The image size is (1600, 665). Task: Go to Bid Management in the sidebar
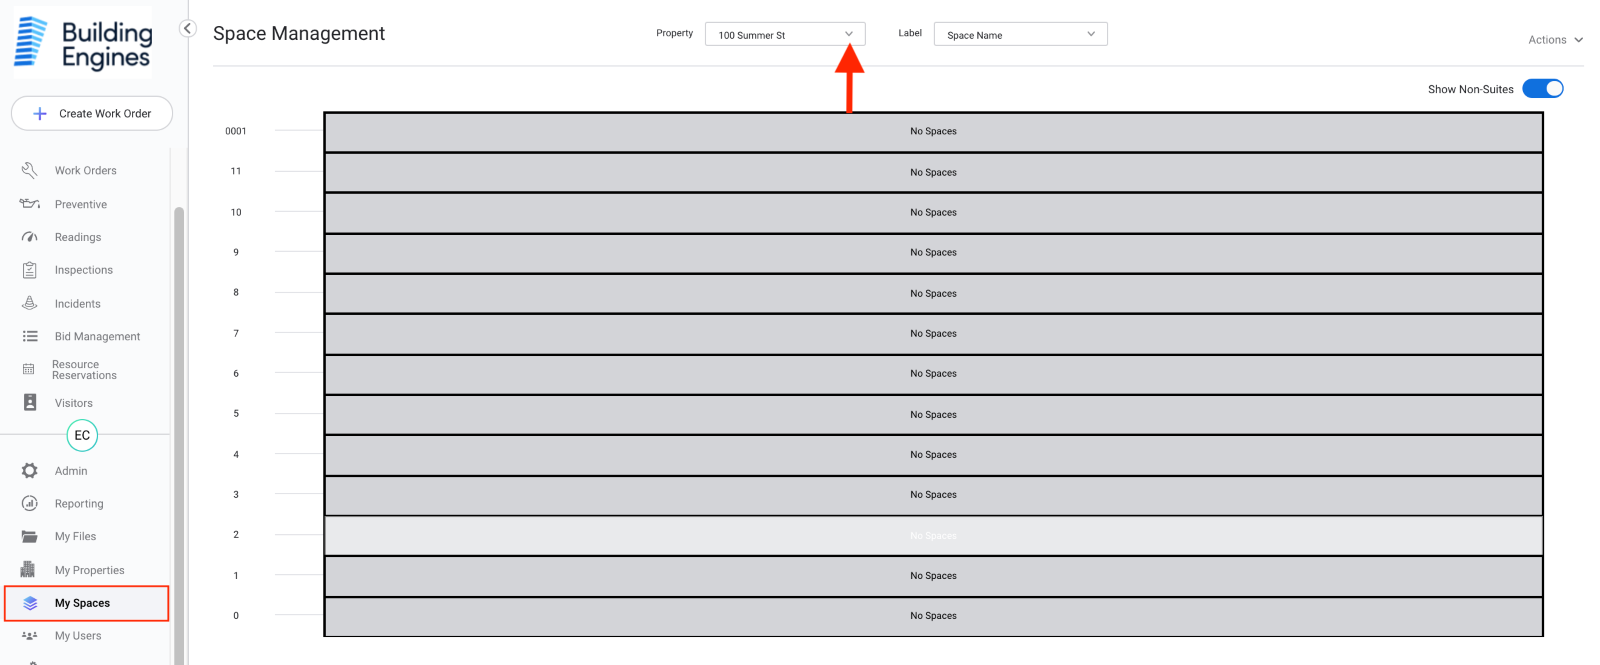tap(97, 336)
